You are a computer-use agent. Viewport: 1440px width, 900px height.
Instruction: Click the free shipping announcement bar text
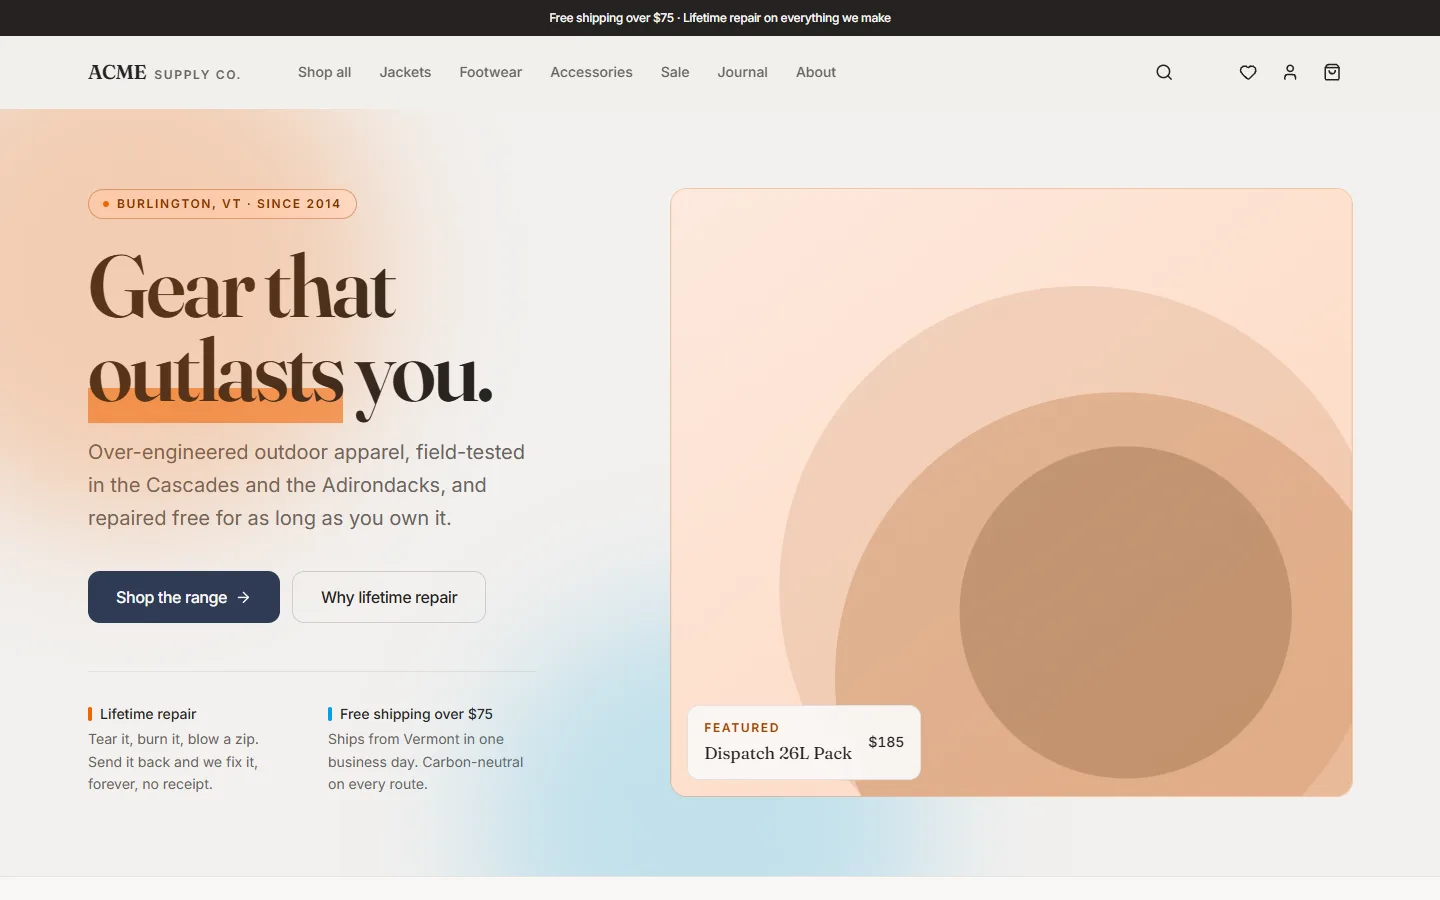point(720,18)
